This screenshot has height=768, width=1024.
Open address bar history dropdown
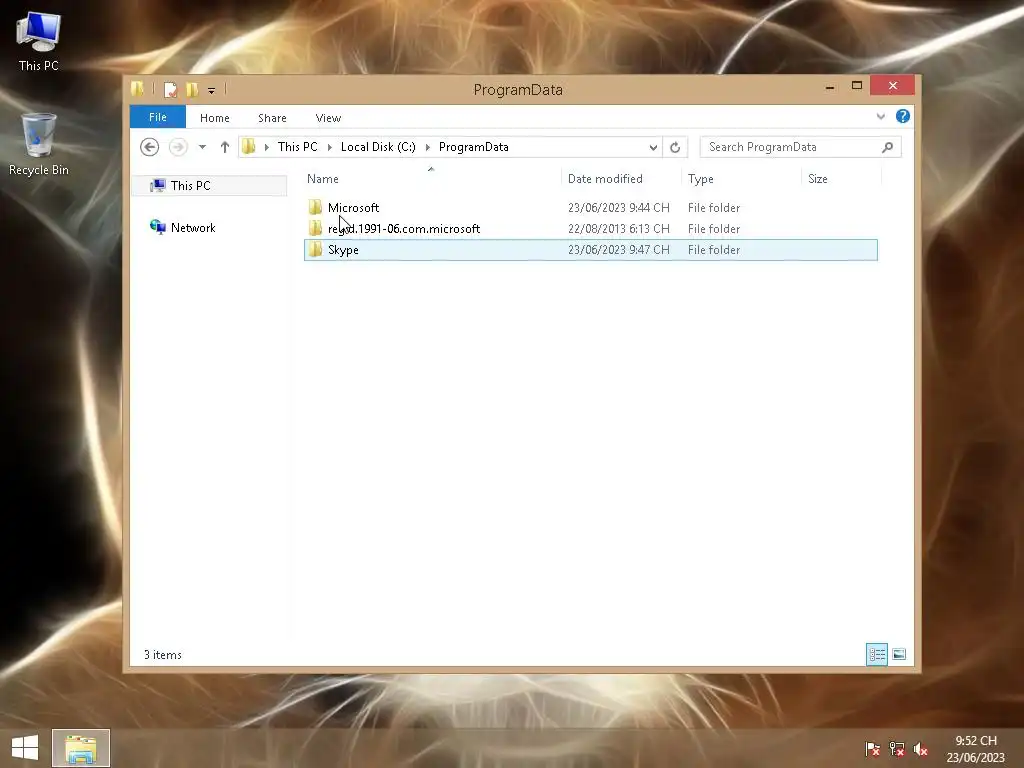coord(653,147)
